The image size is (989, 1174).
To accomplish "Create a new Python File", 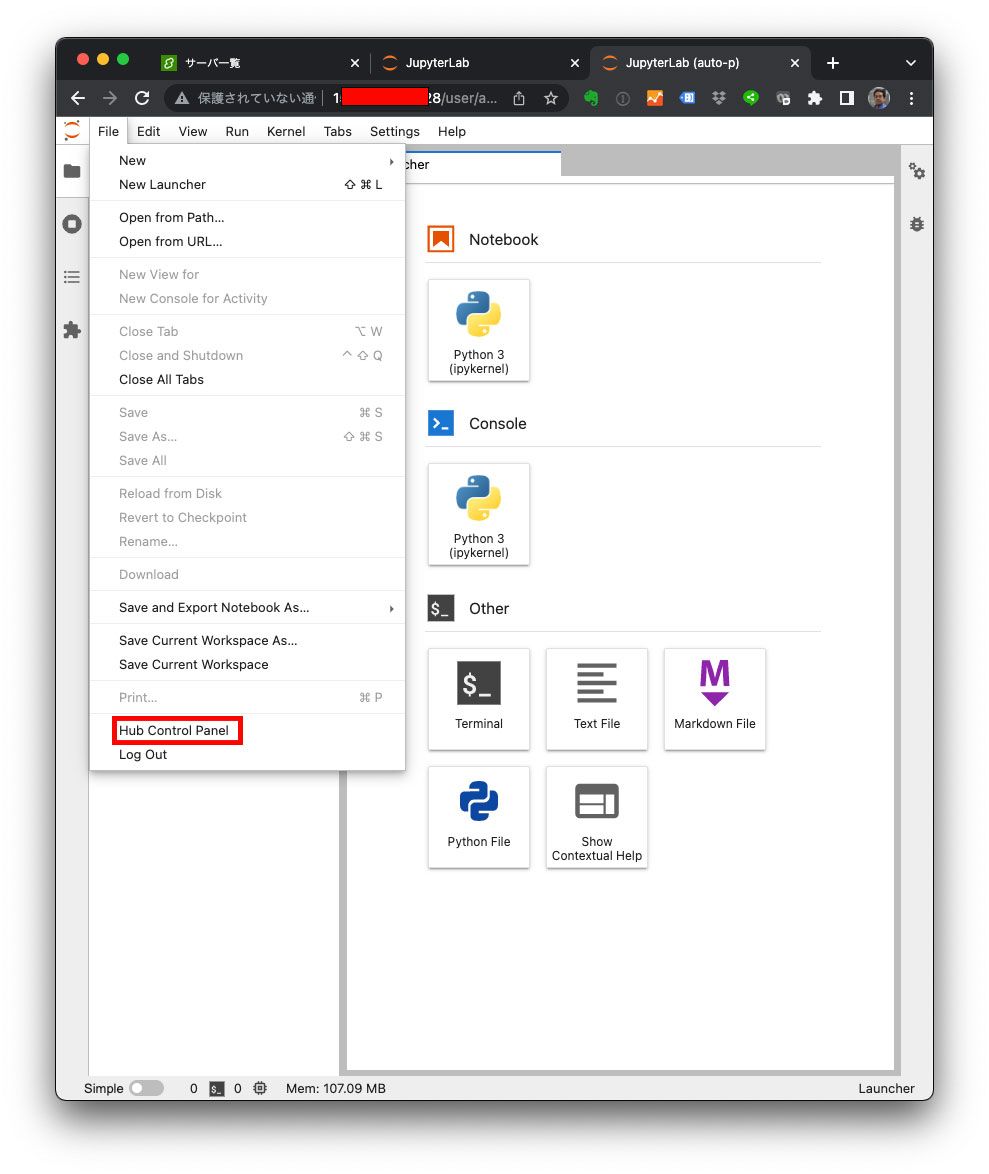I will (478, 817).
